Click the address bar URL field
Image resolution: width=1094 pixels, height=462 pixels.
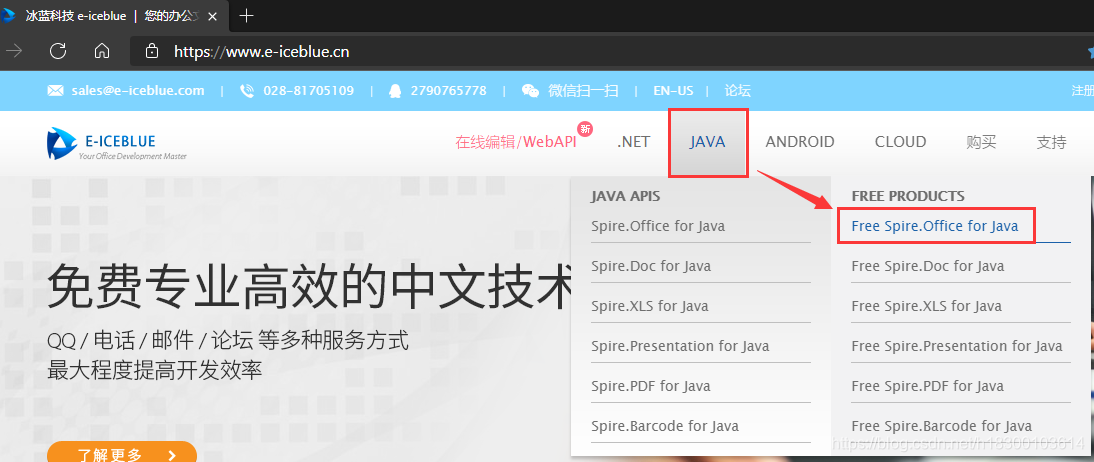point(614,51)
